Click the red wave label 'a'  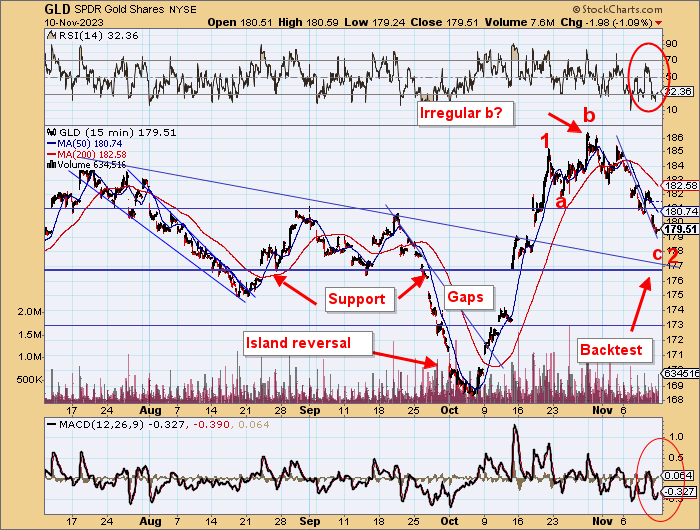[x=561, y=202]
